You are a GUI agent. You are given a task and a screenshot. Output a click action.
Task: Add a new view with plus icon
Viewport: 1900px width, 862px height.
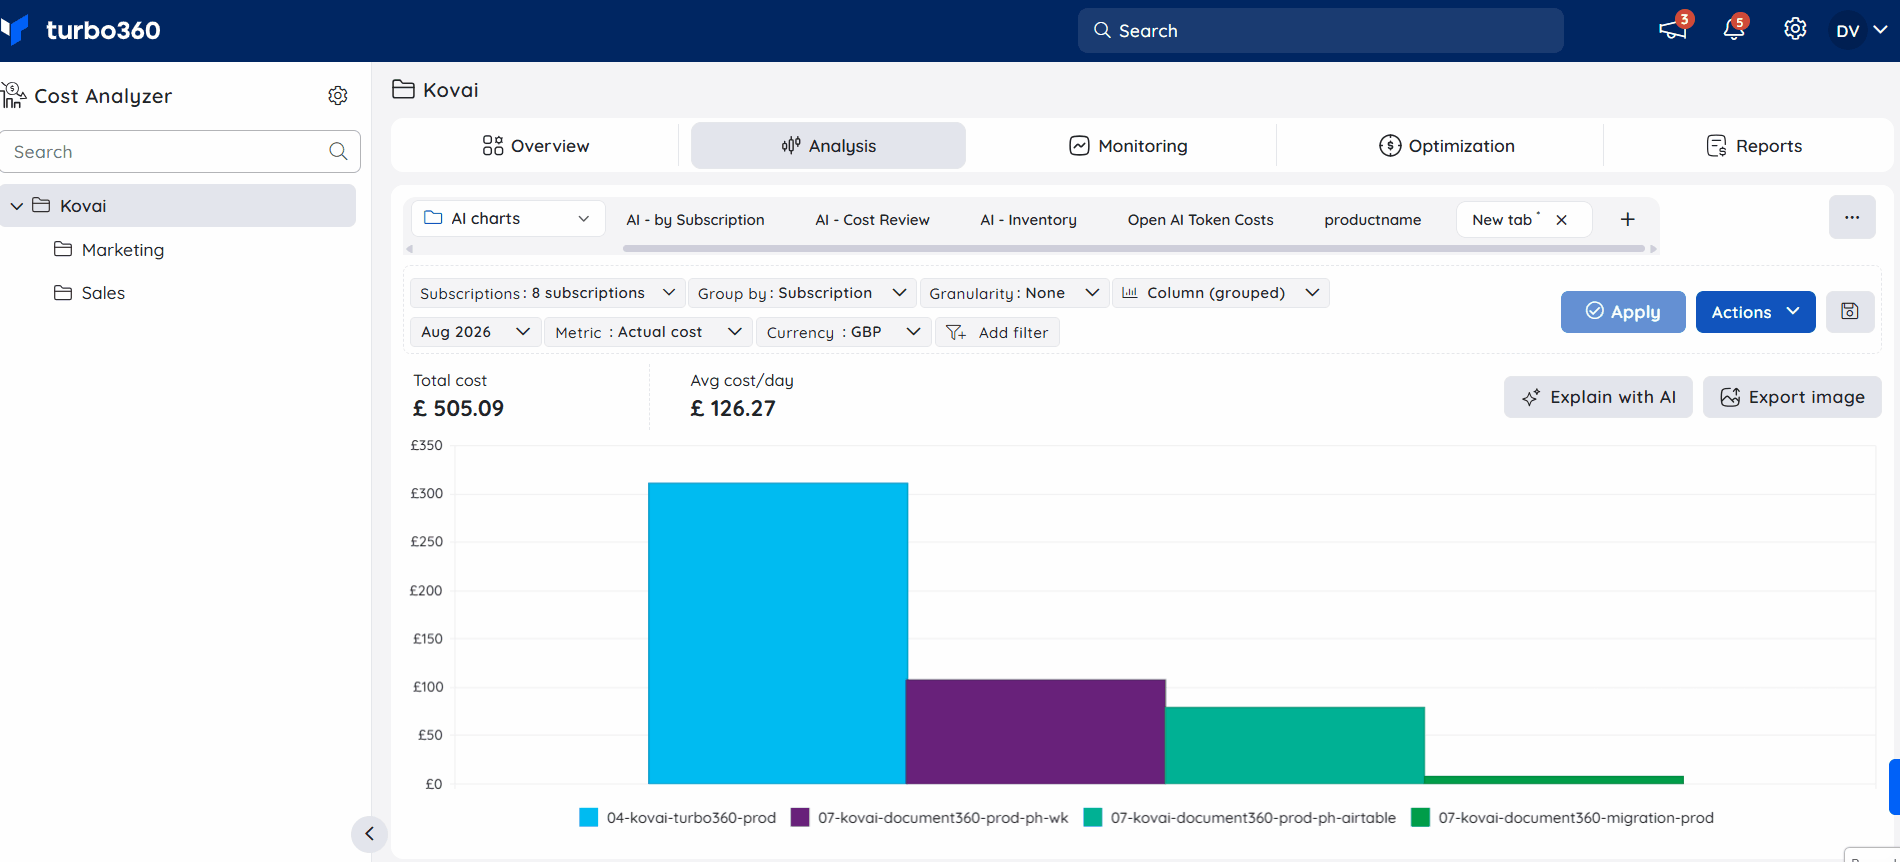(x=1627, y=219)
